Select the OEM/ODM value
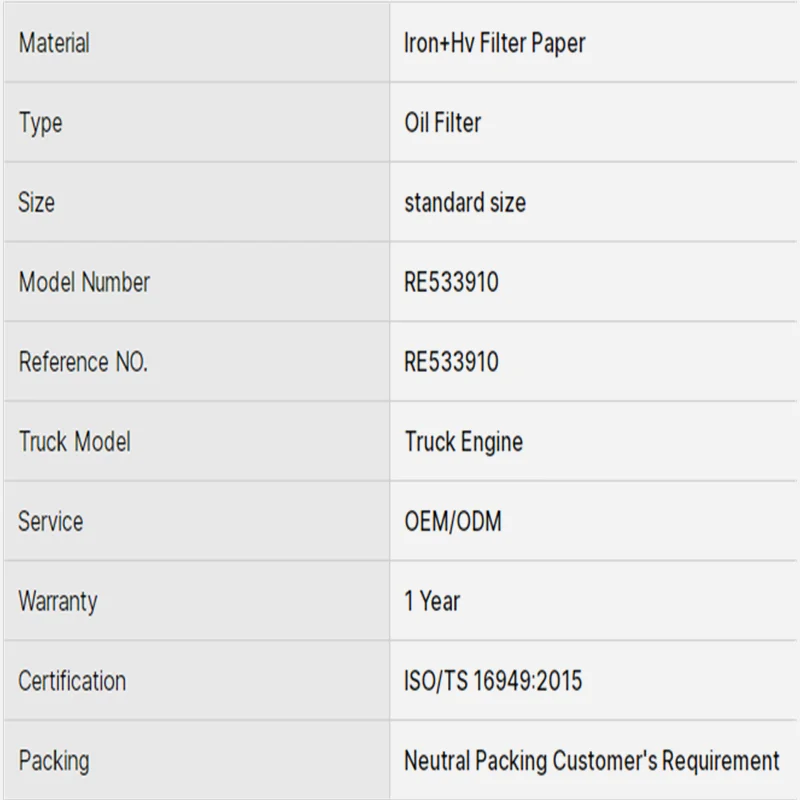Screen dimensions: 800x800 (452, 521)
